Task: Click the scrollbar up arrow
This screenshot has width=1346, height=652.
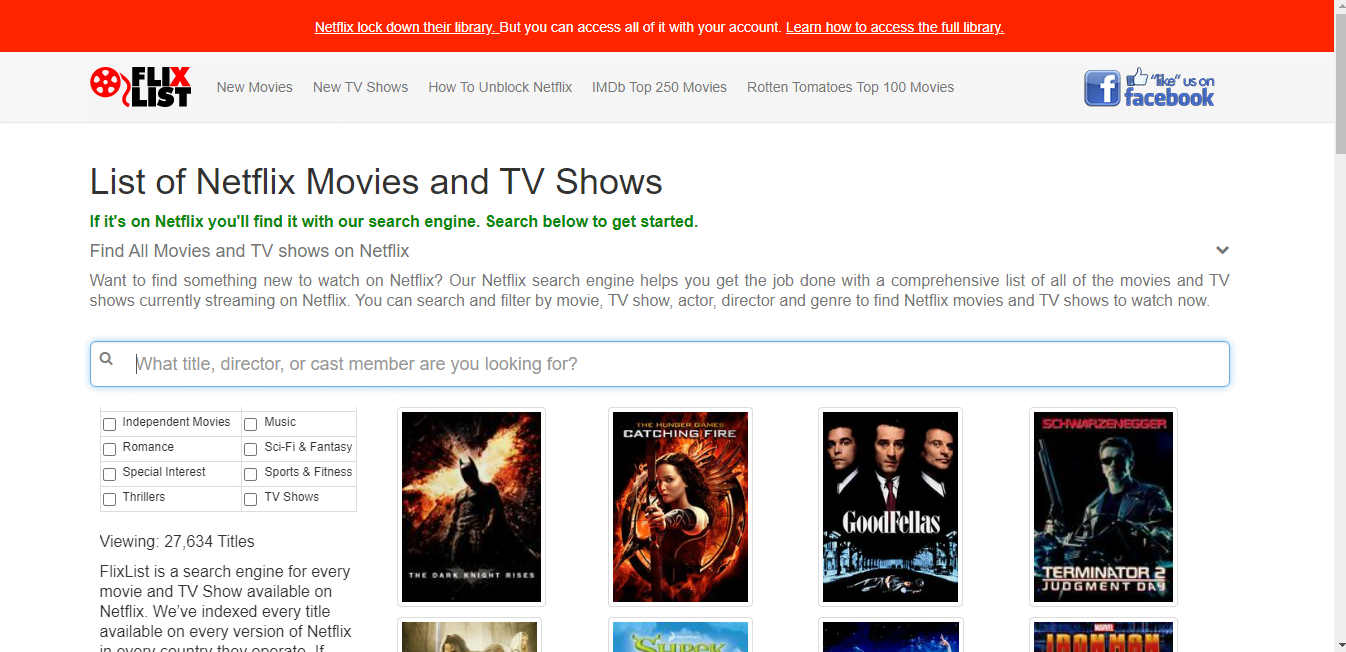Action: (1340, 8)
